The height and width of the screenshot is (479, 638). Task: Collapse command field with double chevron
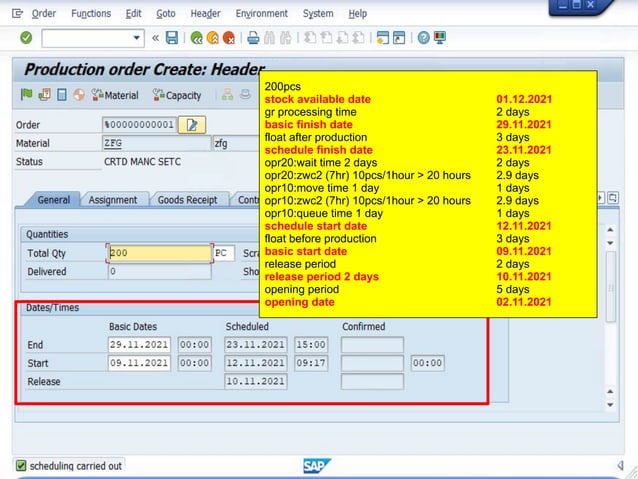tap(155, 38)
